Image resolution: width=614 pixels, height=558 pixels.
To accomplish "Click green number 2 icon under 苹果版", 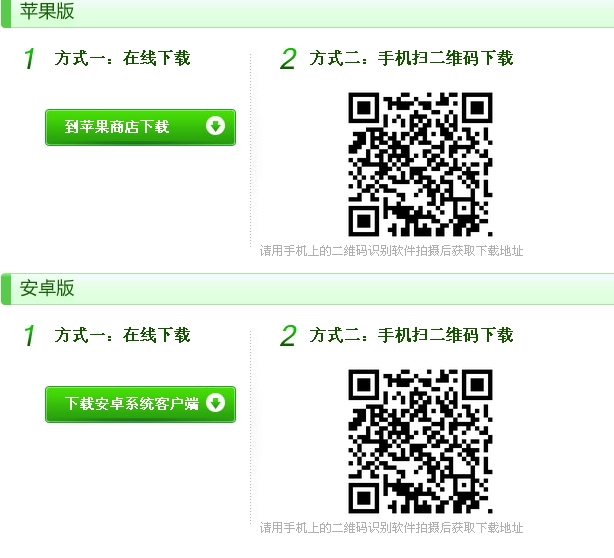I will 288,59.
